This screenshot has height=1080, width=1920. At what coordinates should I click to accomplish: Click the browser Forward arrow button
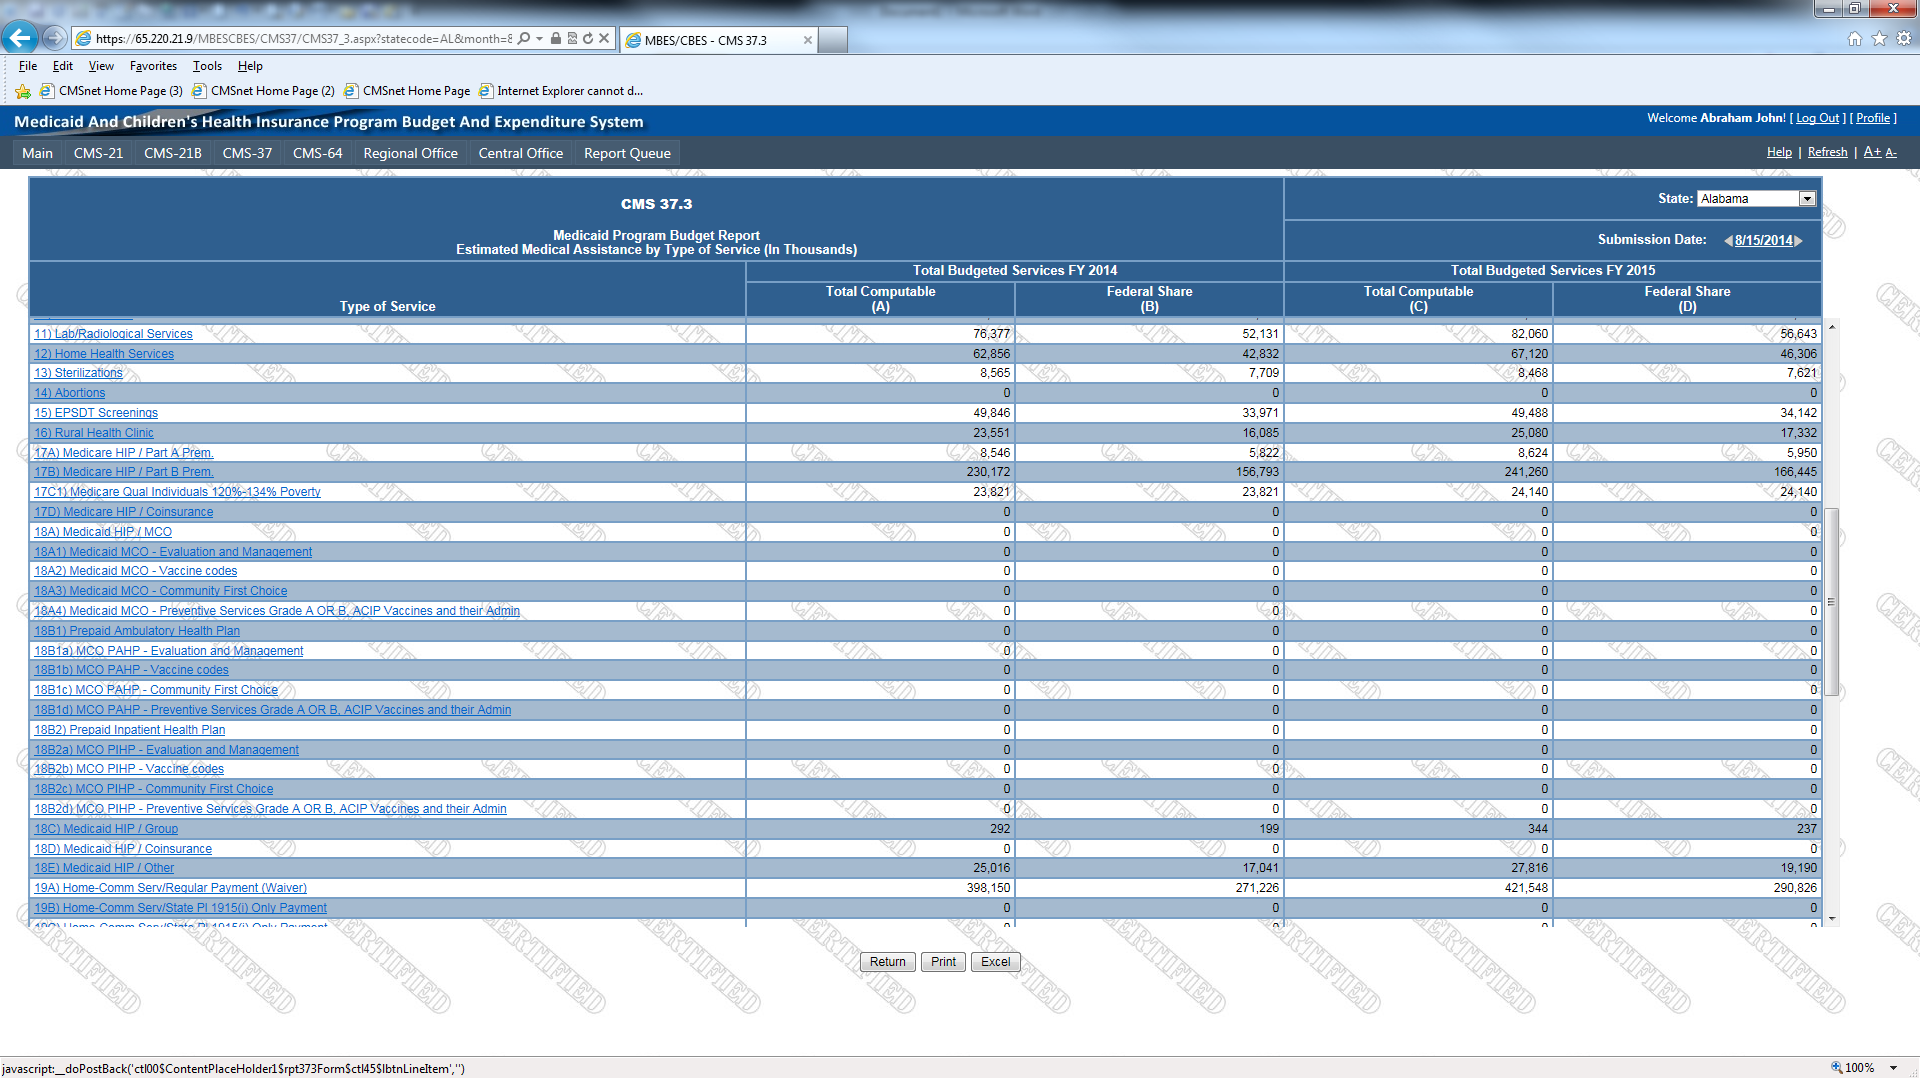point(55,38)
